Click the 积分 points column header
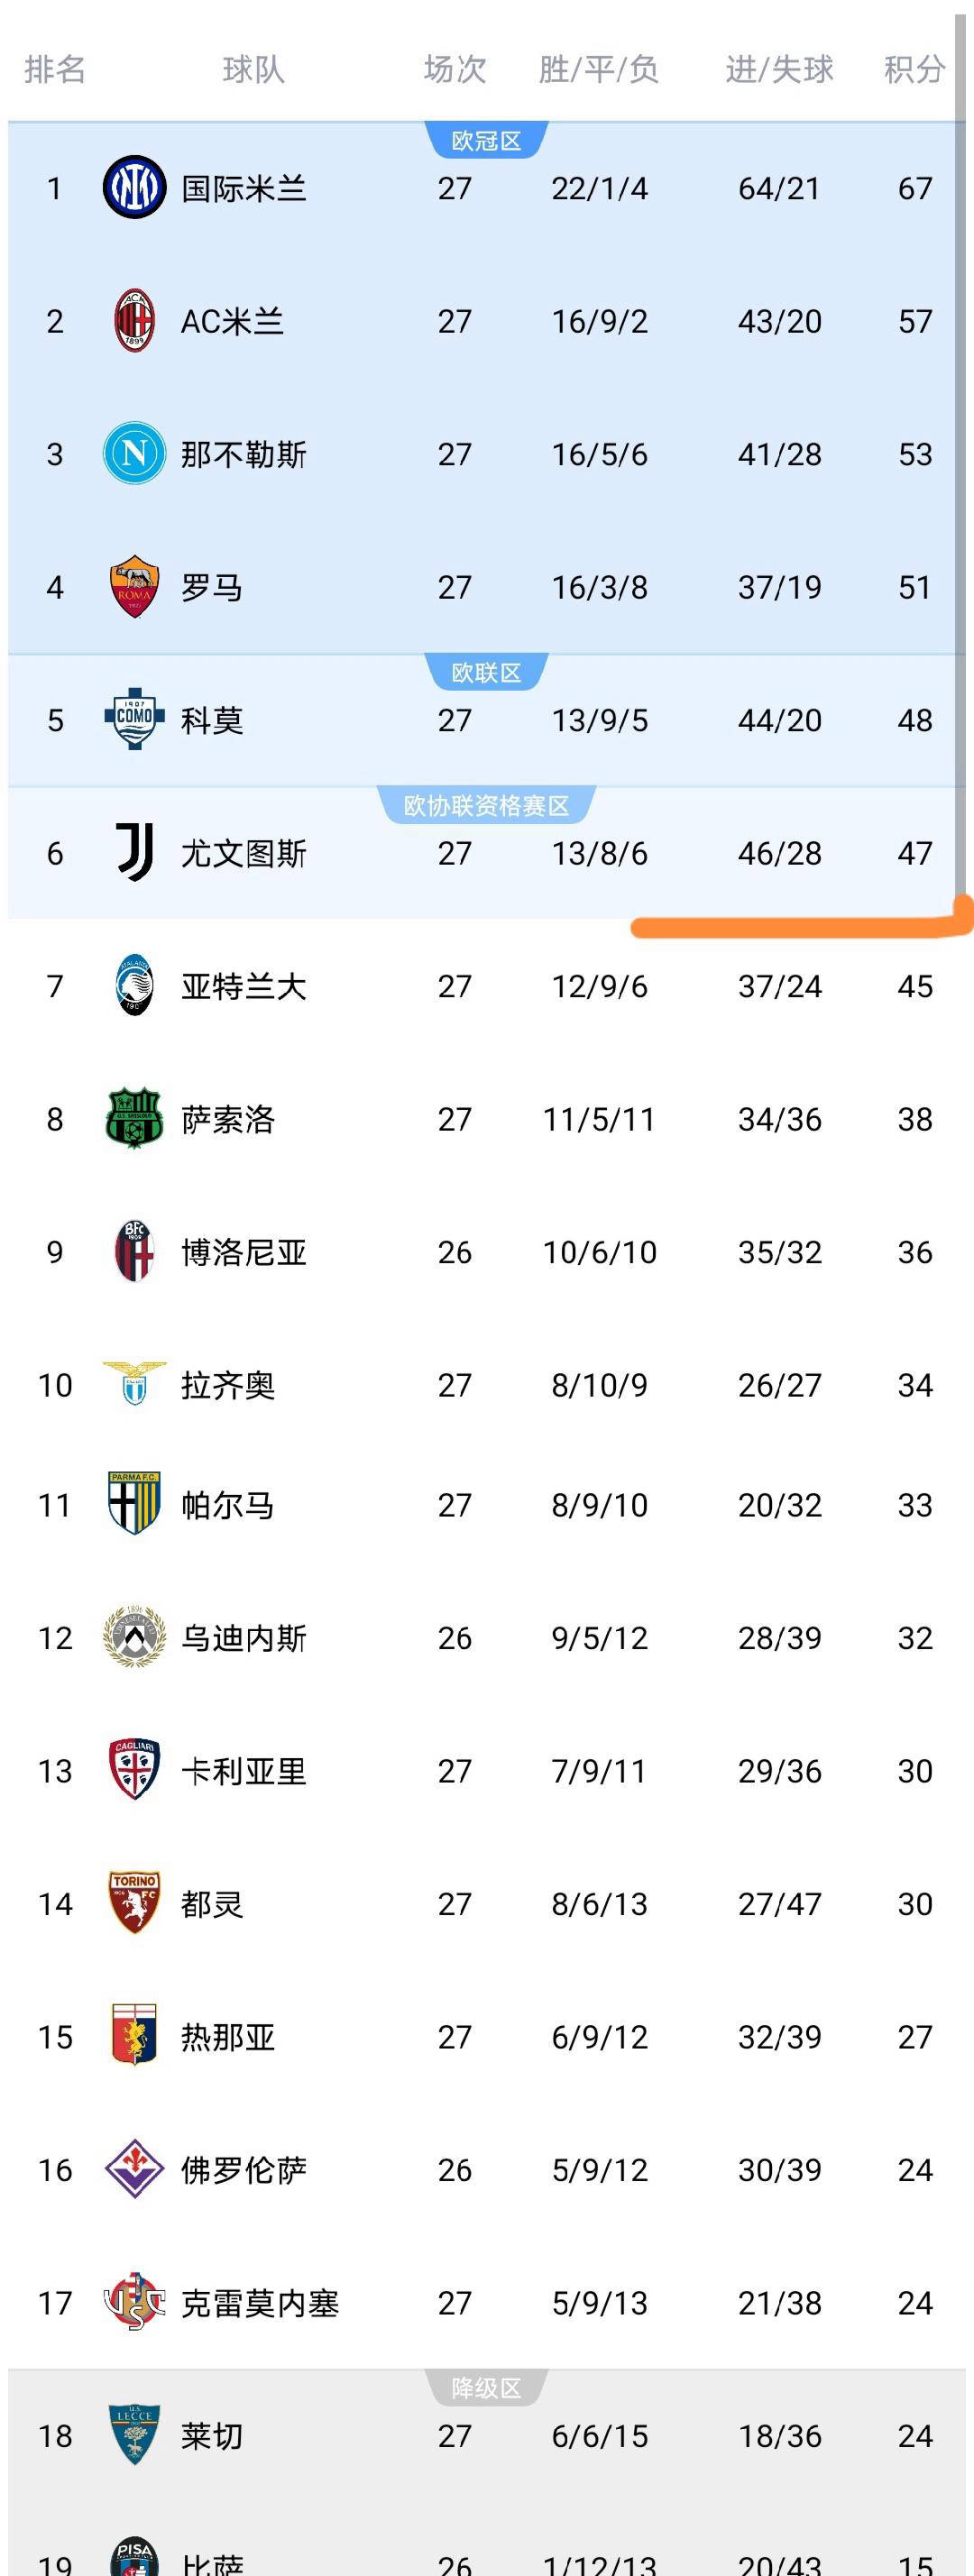Viewport: 974px width, 2576px height. coord(914,69)
